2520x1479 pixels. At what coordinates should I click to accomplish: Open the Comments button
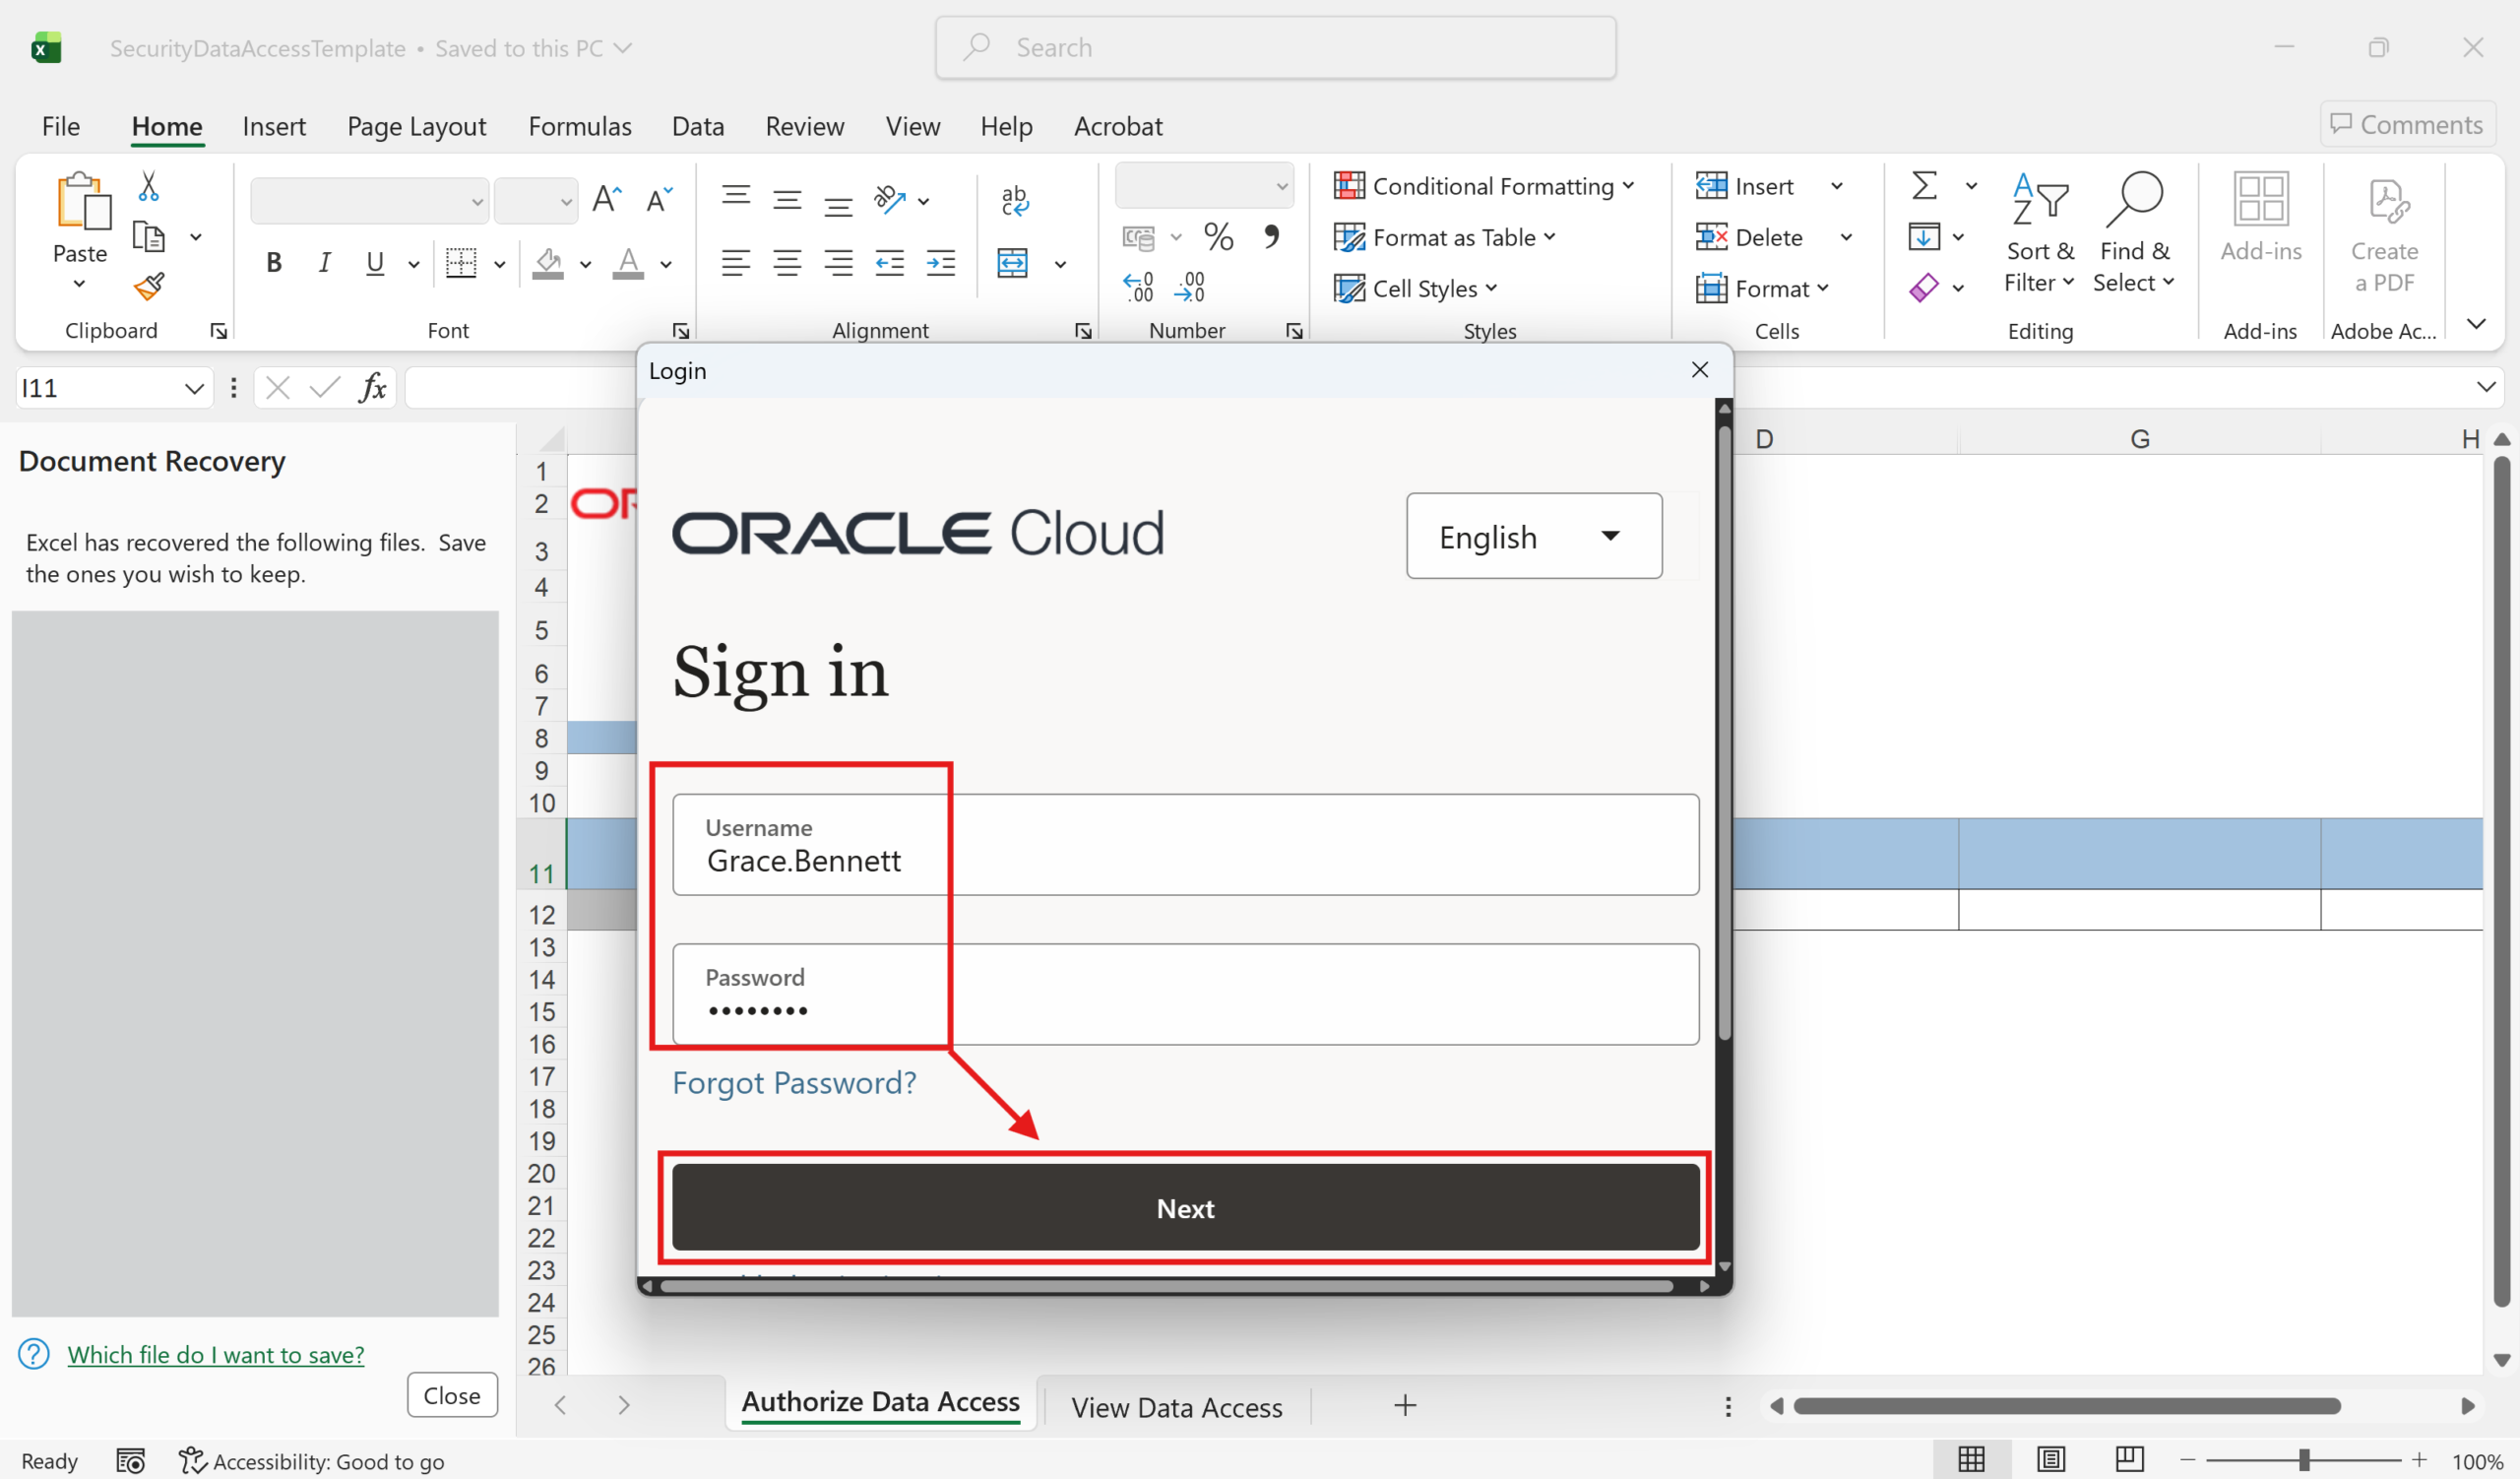pyautogui.click(x=2406, y=124)
